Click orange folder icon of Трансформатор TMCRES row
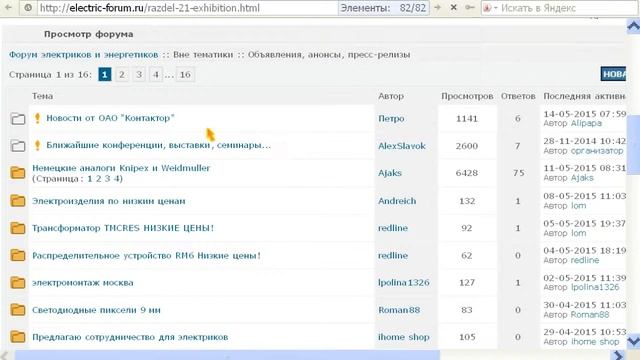The height and width of the screenshot is (360, 640). [x=18, y=228]
